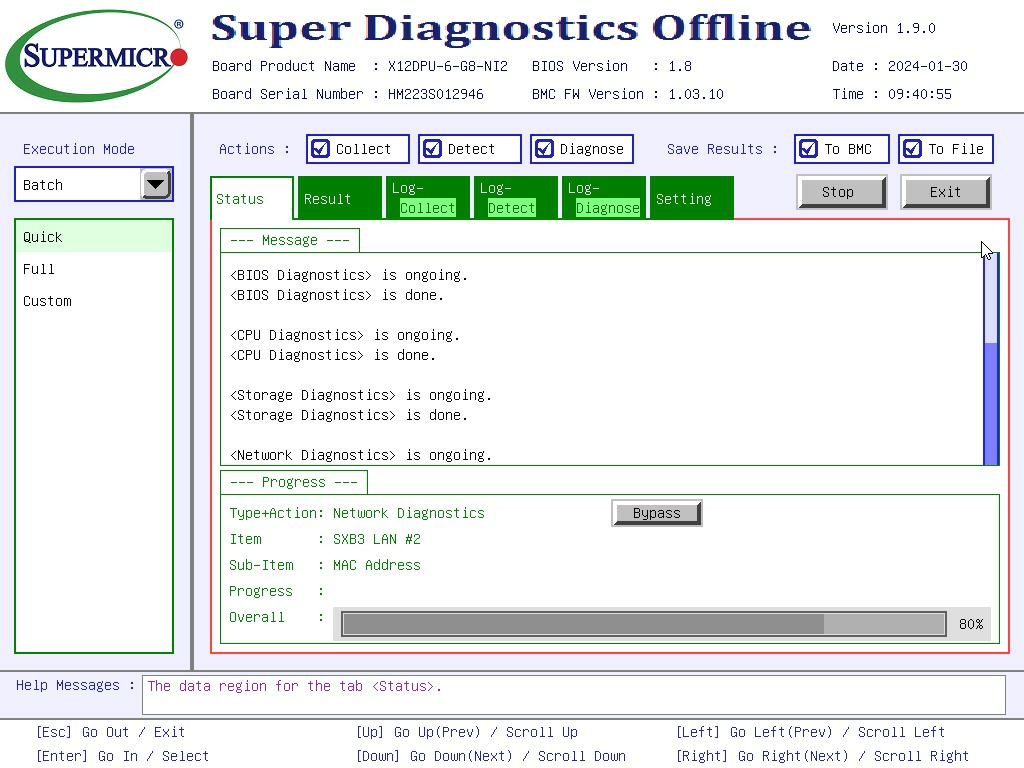Select the Full diagnostic mode
The image size is (1024, 768).
coord(38,269)
